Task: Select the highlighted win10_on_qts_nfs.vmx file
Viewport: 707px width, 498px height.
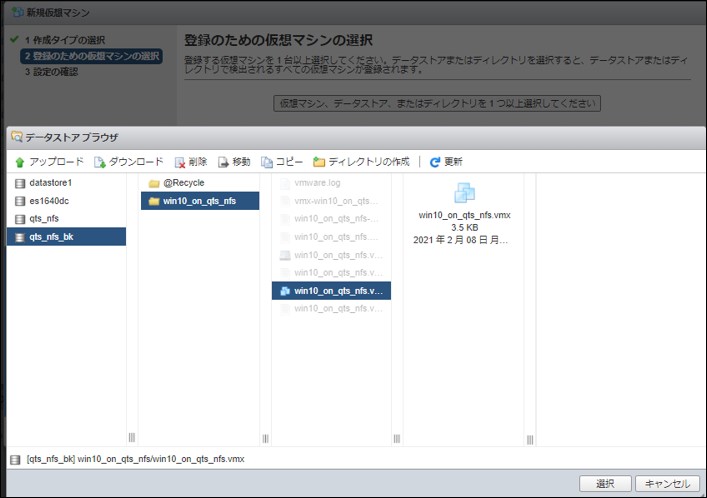Action: point(331,291)
